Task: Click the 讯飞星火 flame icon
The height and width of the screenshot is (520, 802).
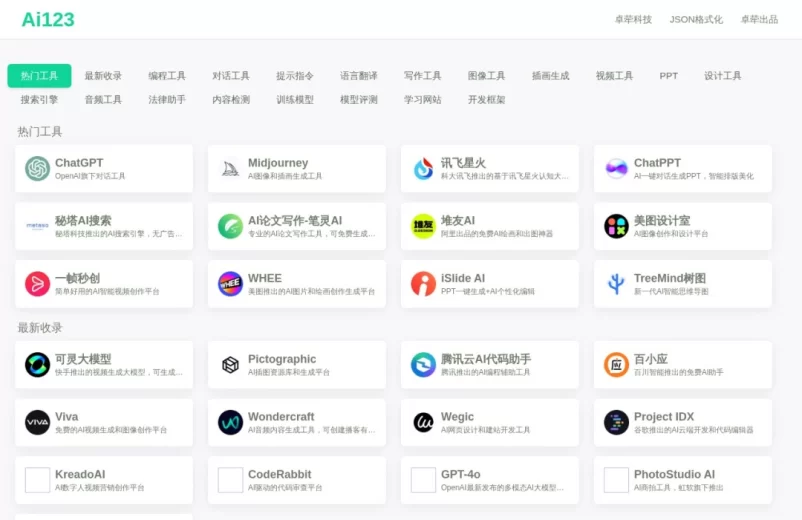Action: [423, 169]
